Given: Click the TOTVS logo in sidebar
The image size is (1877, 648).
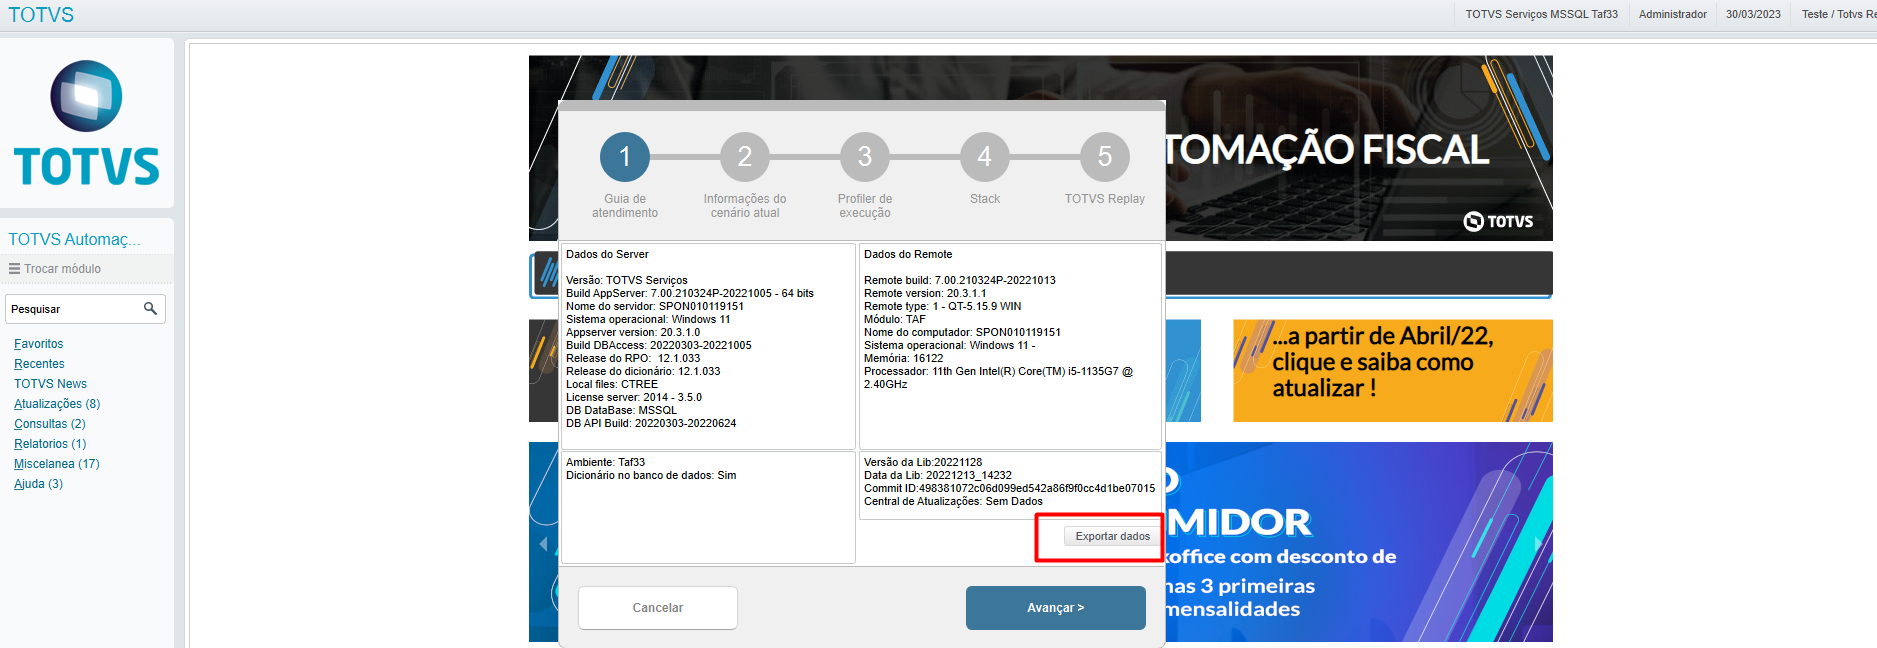Looking at the screenshot, I should (x=87, y=123).
